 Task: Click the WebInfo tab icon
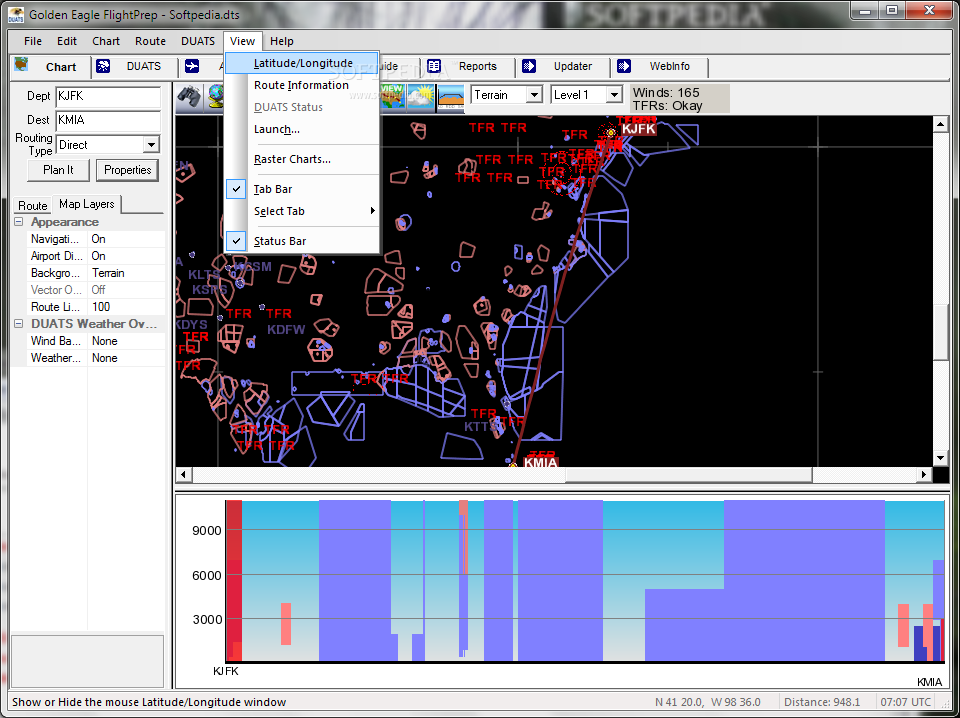tap(624, 67)
